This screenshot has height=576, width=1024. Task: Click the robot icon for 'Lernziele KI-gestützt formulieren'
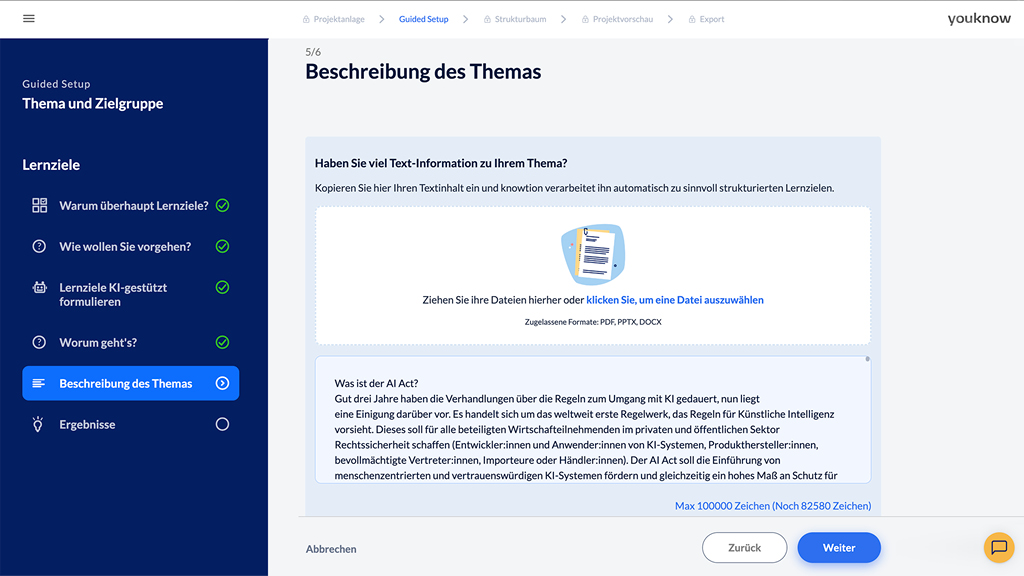point(37,289)
